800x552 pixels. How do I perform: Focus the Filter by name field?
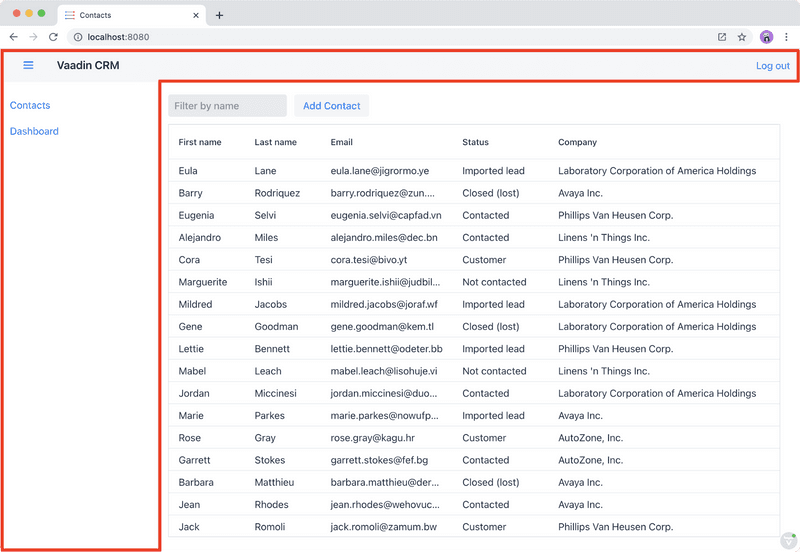[x=228, y=106]
